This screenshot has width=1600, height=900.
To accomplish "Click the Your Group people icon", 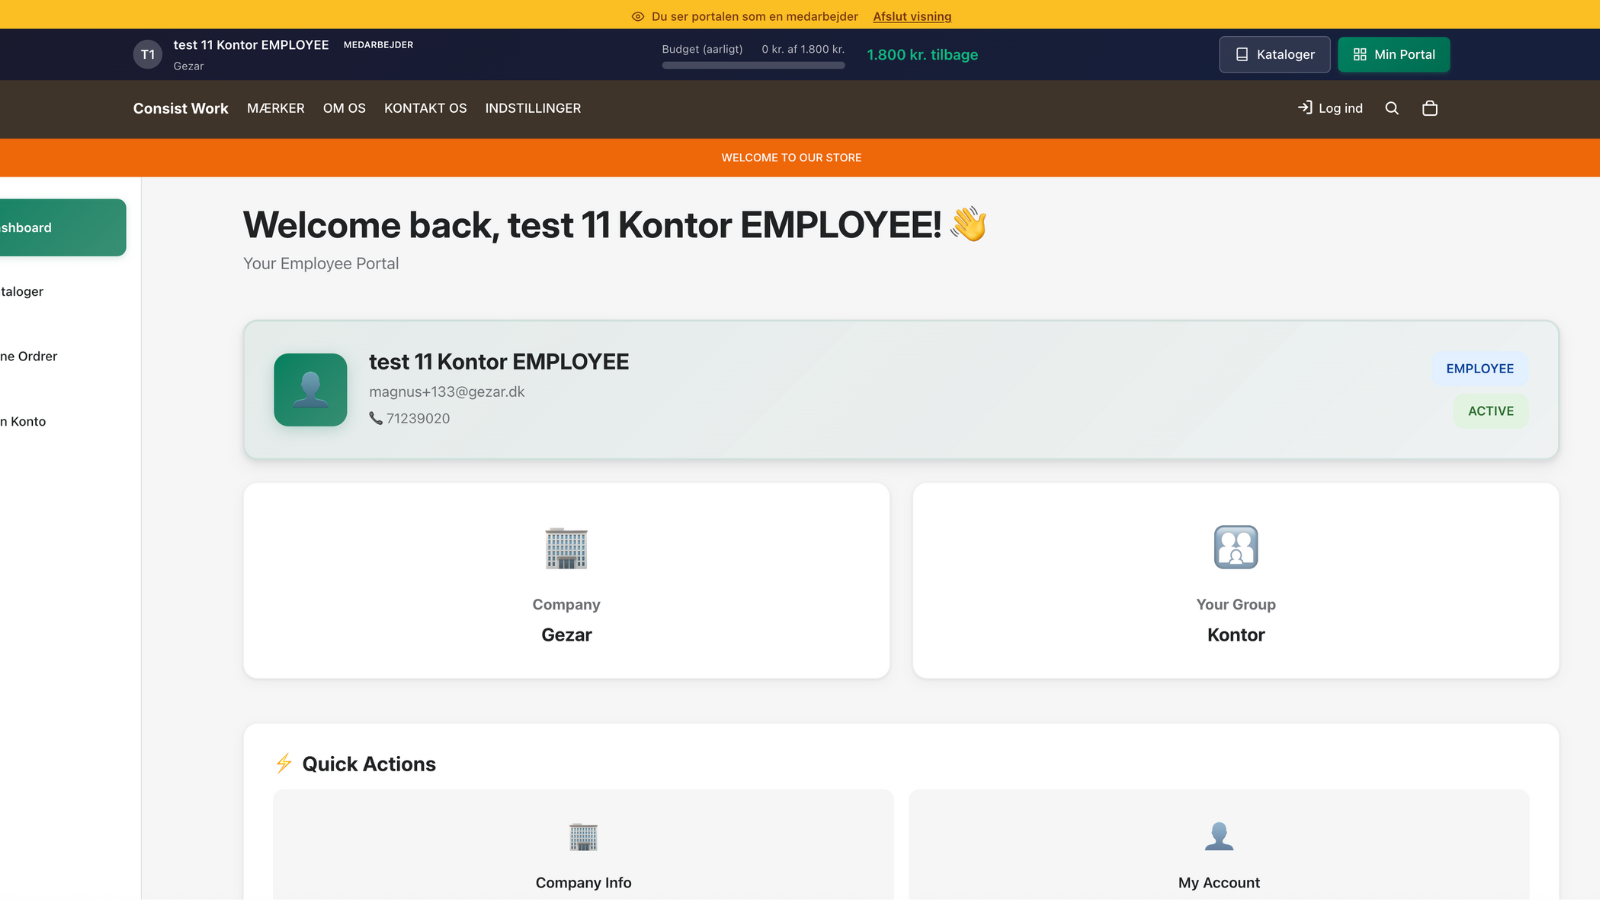I will tap(1236, 547).
